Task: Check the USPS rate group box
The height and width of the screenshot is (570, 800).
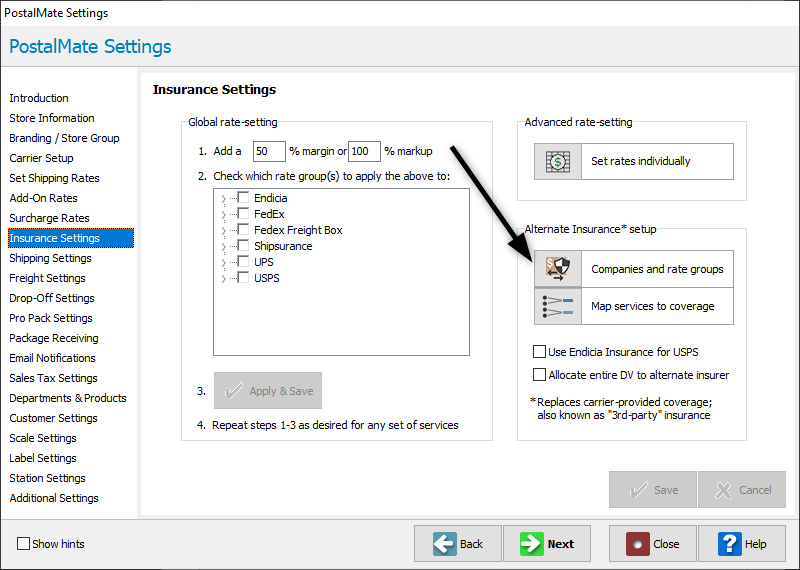Action: point(243,278)
